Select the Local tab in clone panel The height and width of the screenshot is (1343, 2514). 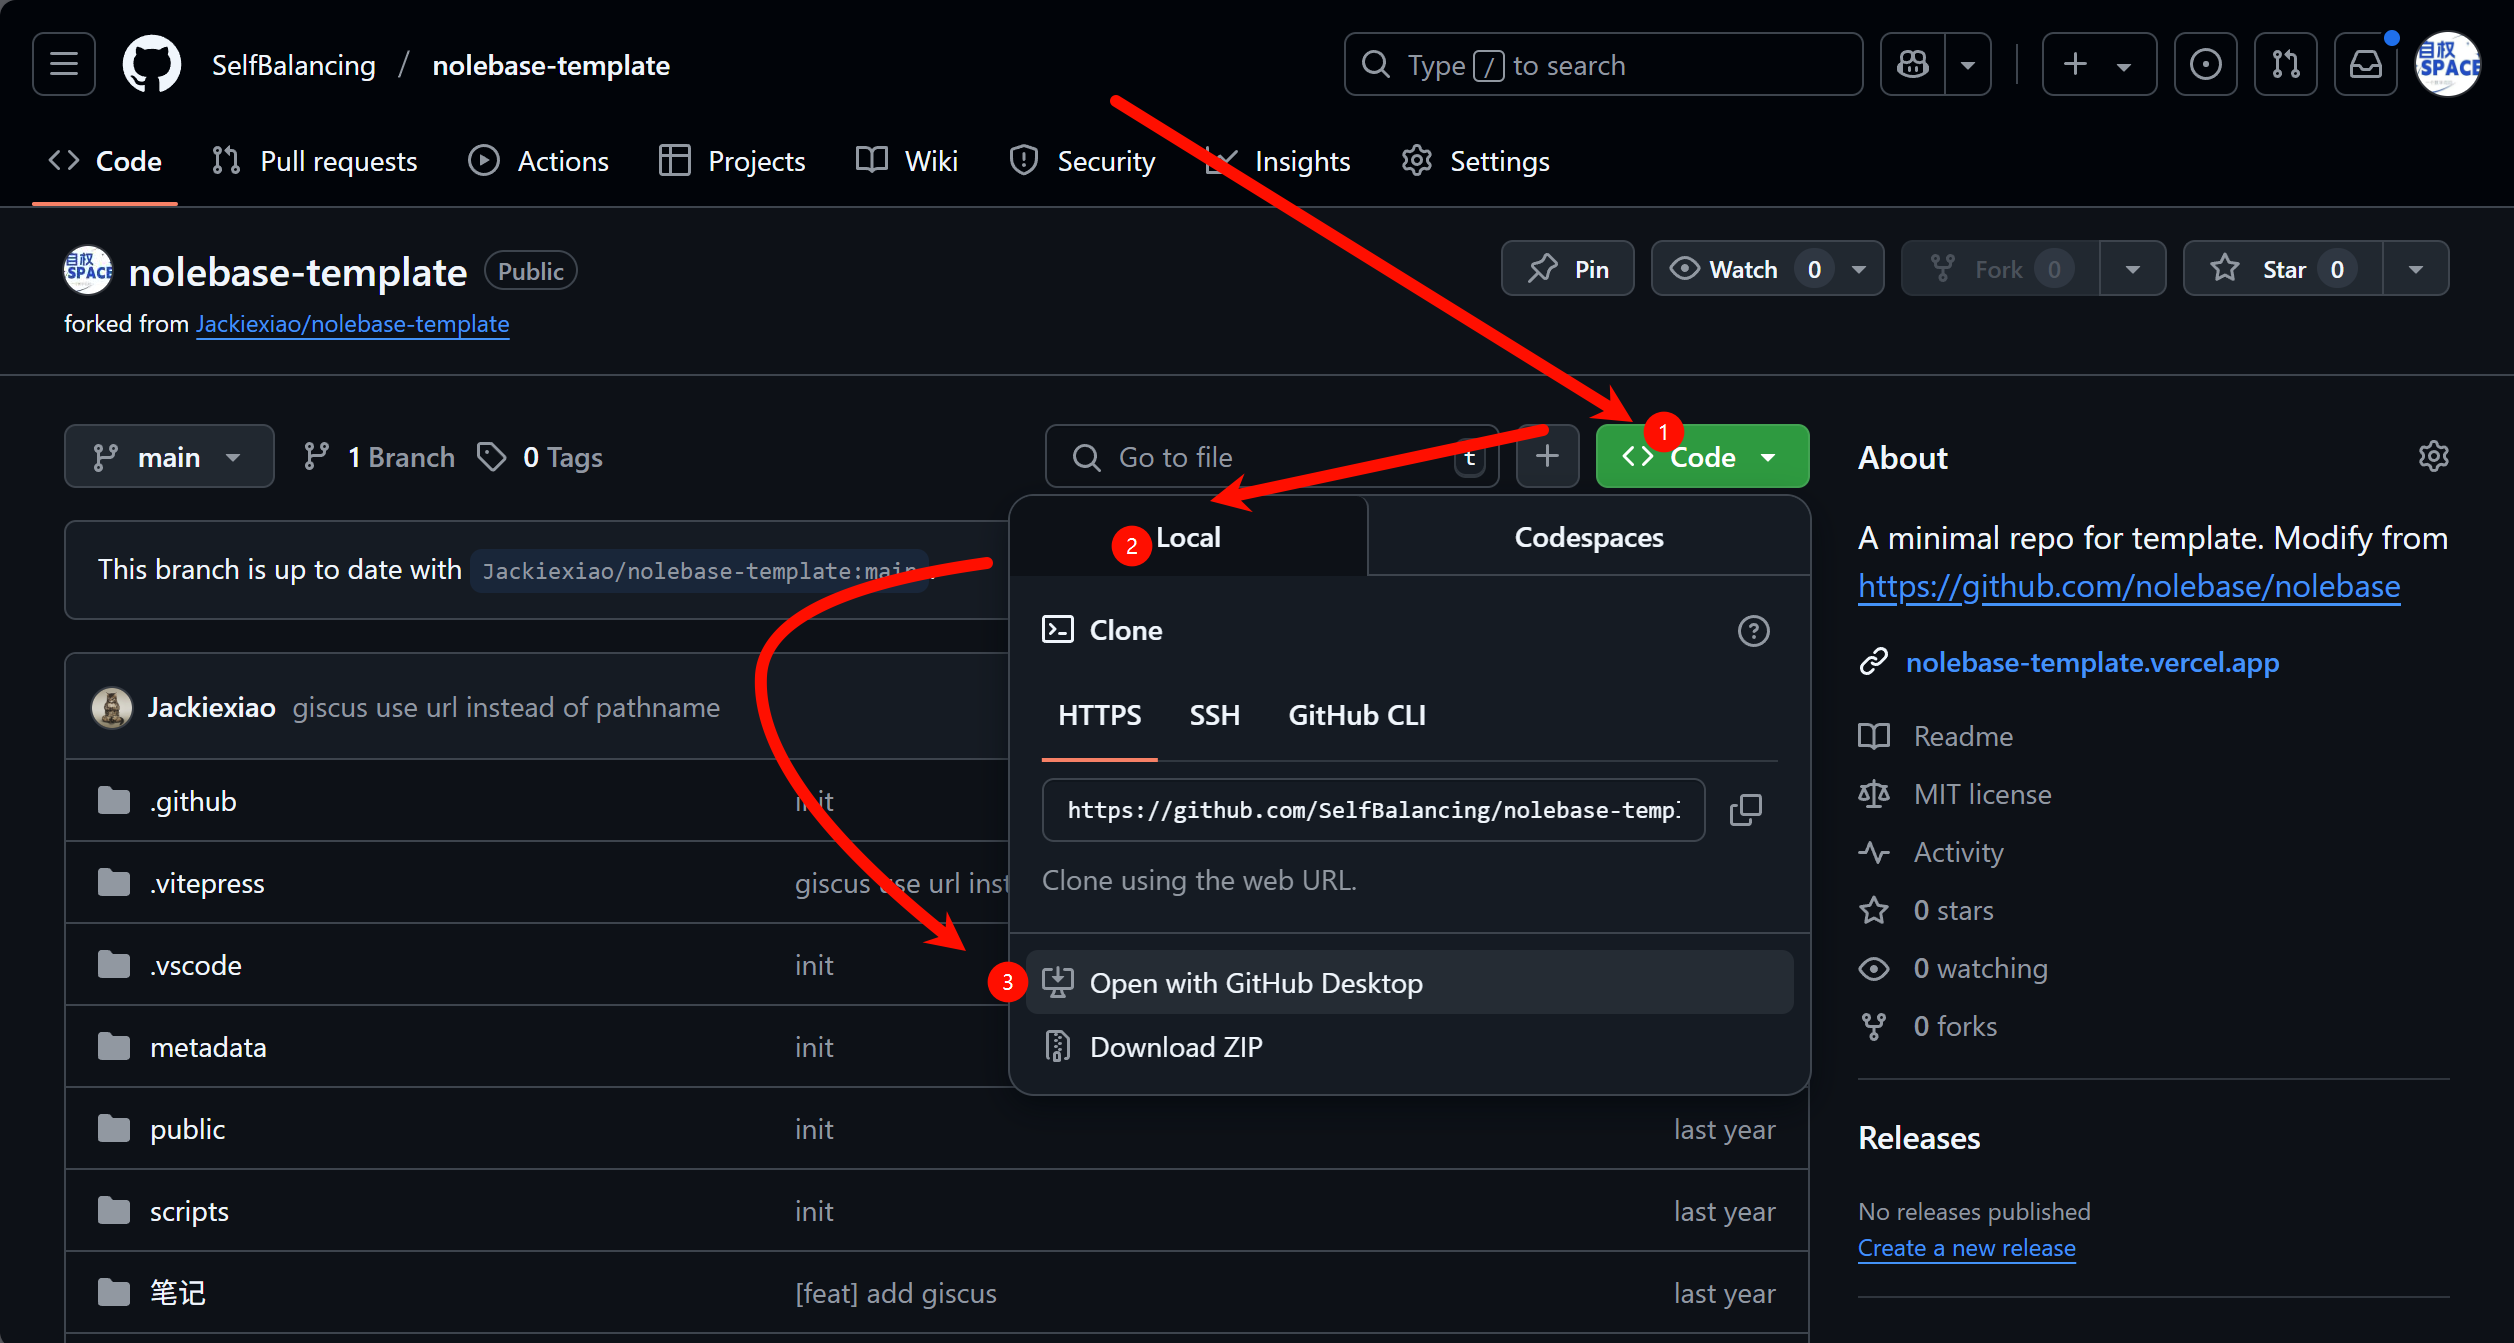(1188, 537)
